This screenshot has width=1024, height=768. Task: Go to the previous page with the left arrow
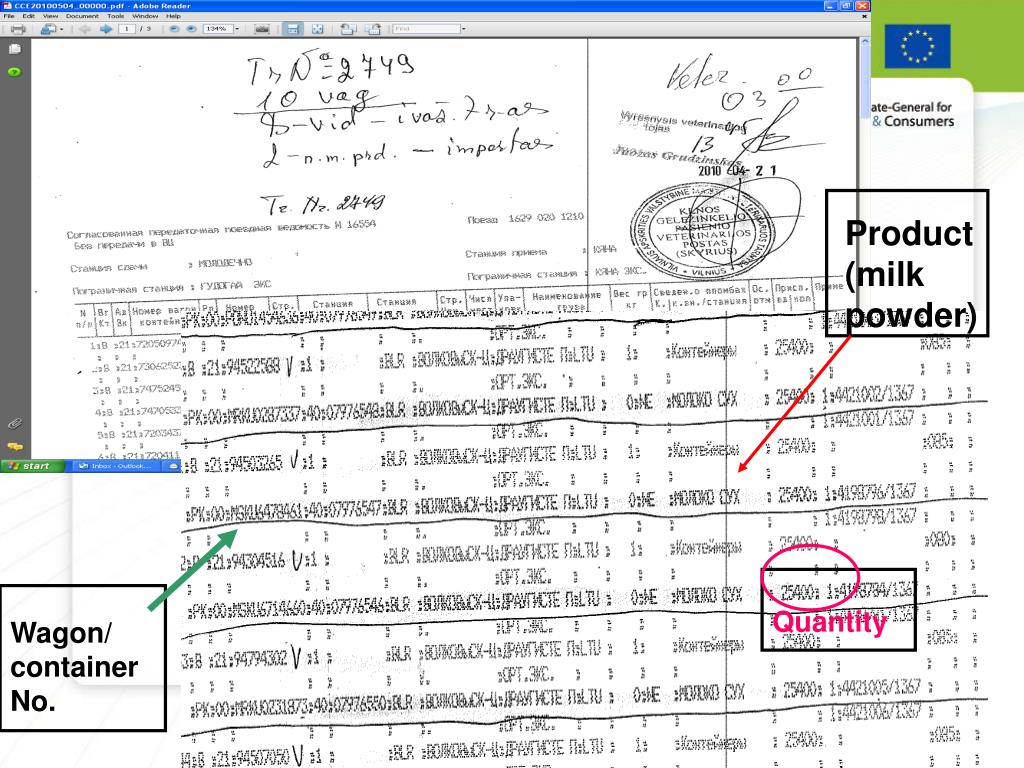(x=85, y=29)
